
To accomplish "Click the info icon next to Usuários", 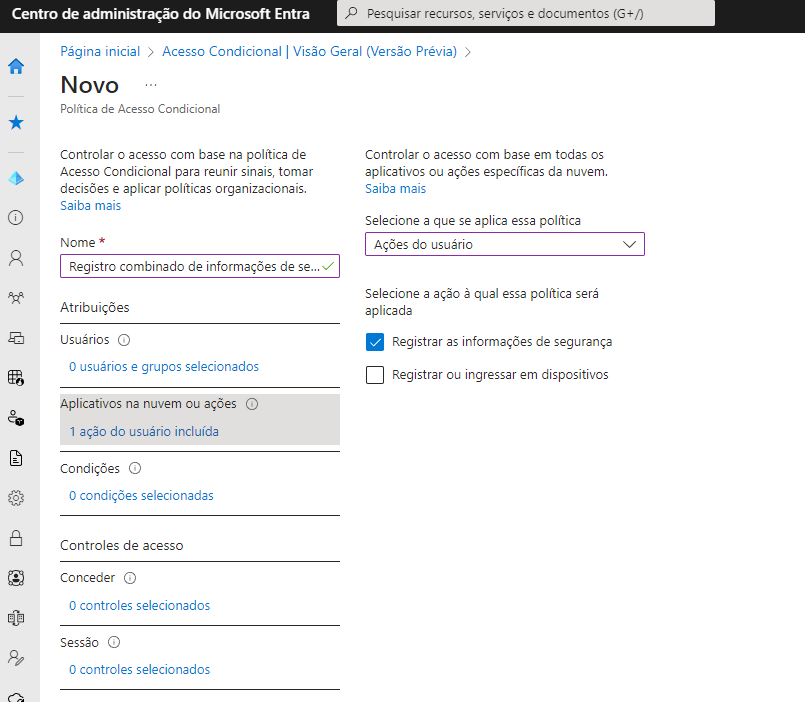I will tap(123, 340).
